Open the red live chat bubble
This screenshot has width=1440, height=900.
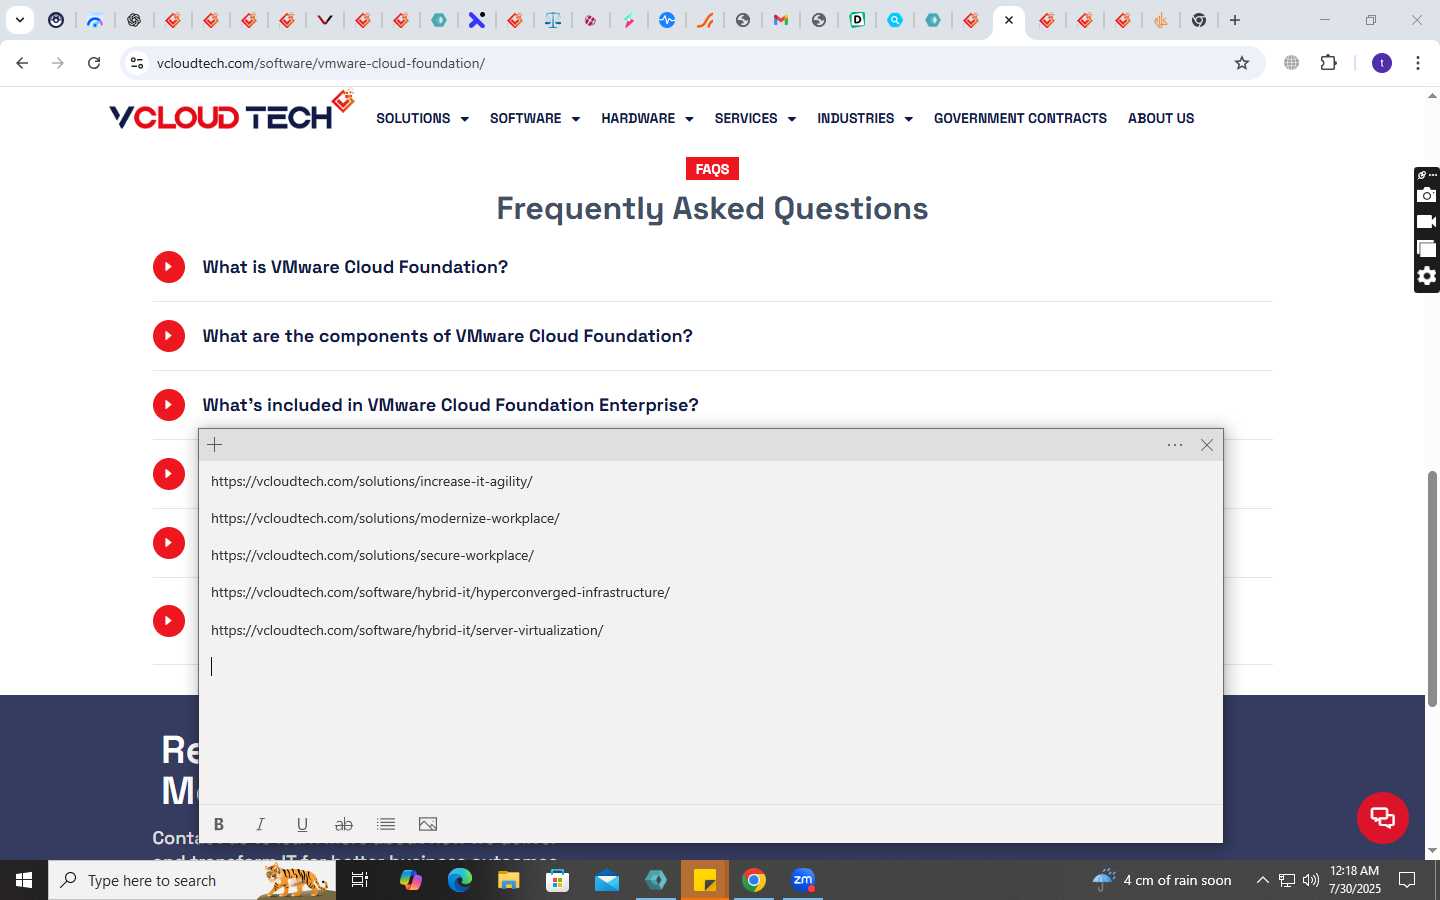tap(1383, 817)
